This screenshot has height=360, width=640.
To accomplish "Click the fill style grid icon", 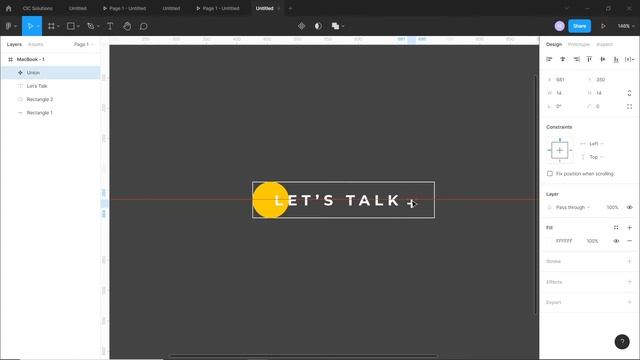I will 616,228.
